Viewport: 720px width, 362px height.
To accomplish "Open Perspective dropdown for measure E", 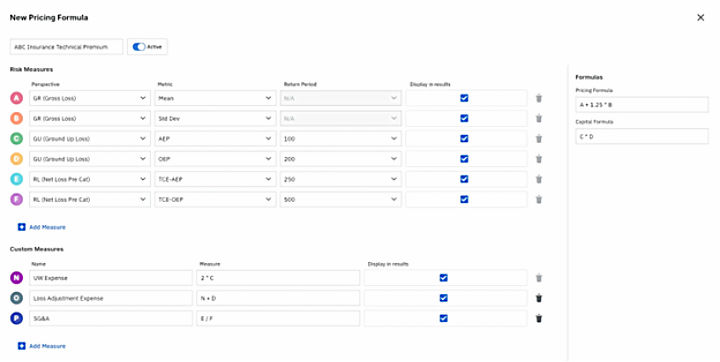I will tap(90, 179).
